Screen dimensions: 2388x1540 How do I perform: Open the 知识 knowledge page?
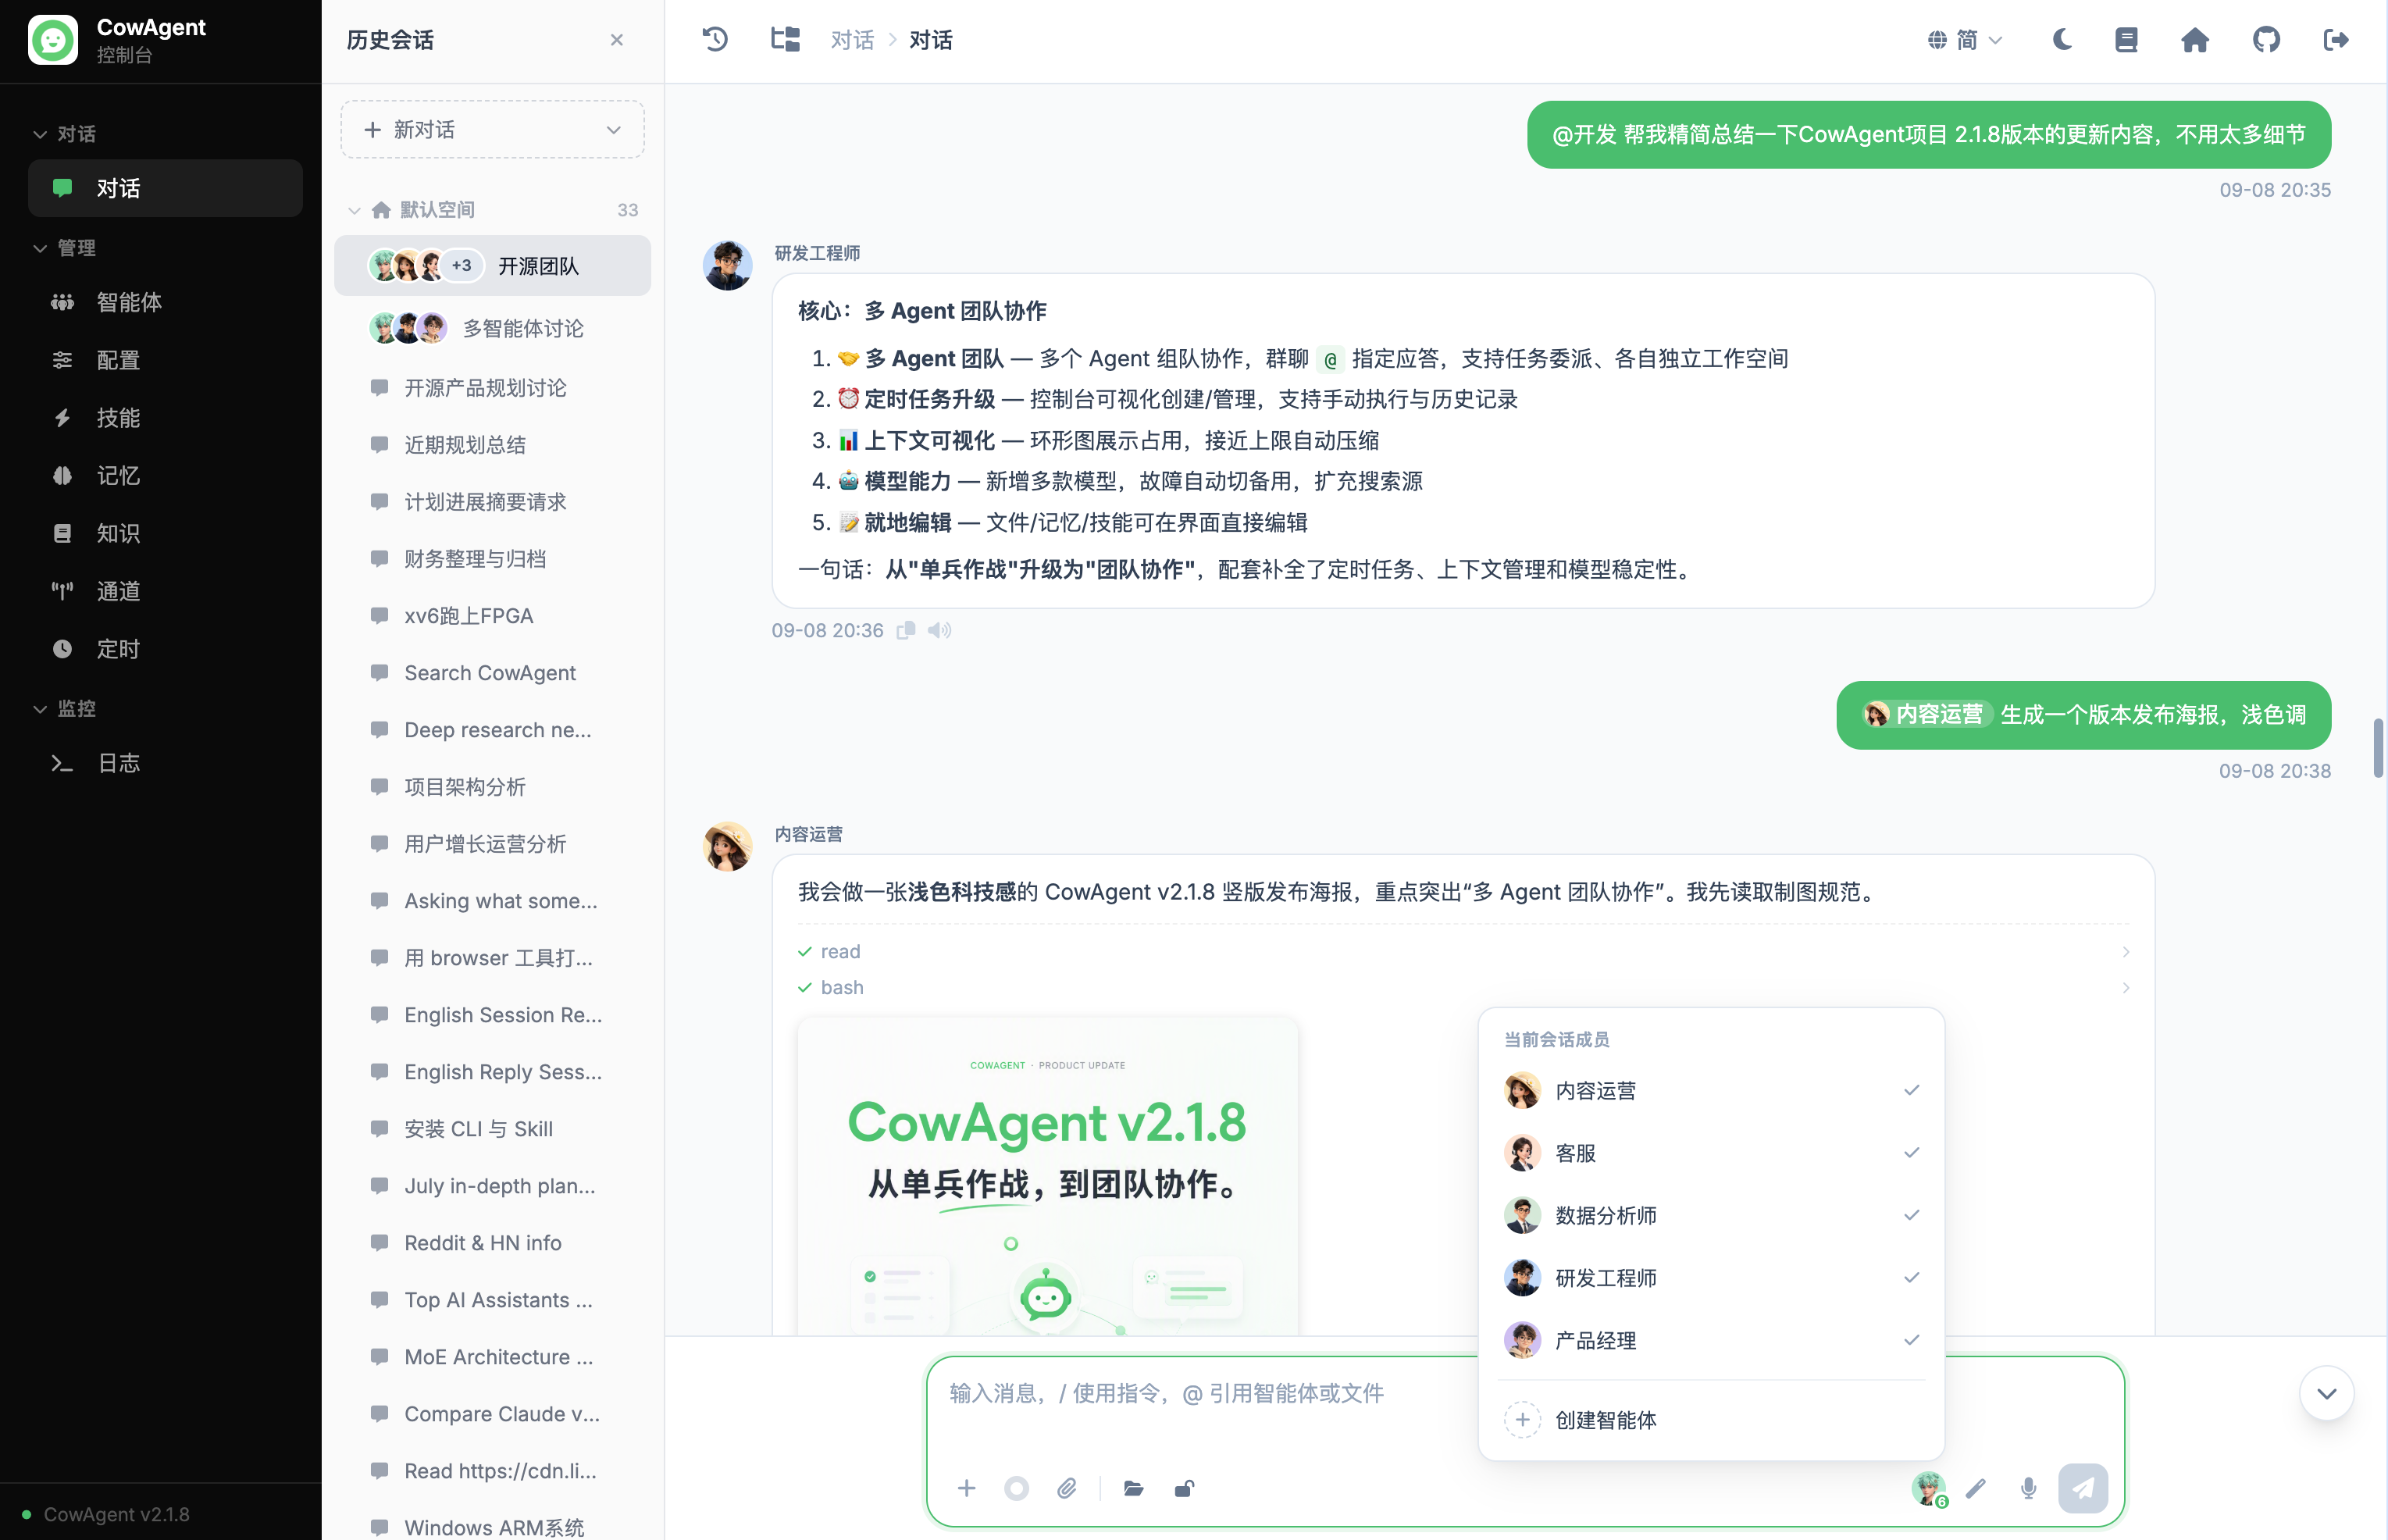(x=165, y=534)
